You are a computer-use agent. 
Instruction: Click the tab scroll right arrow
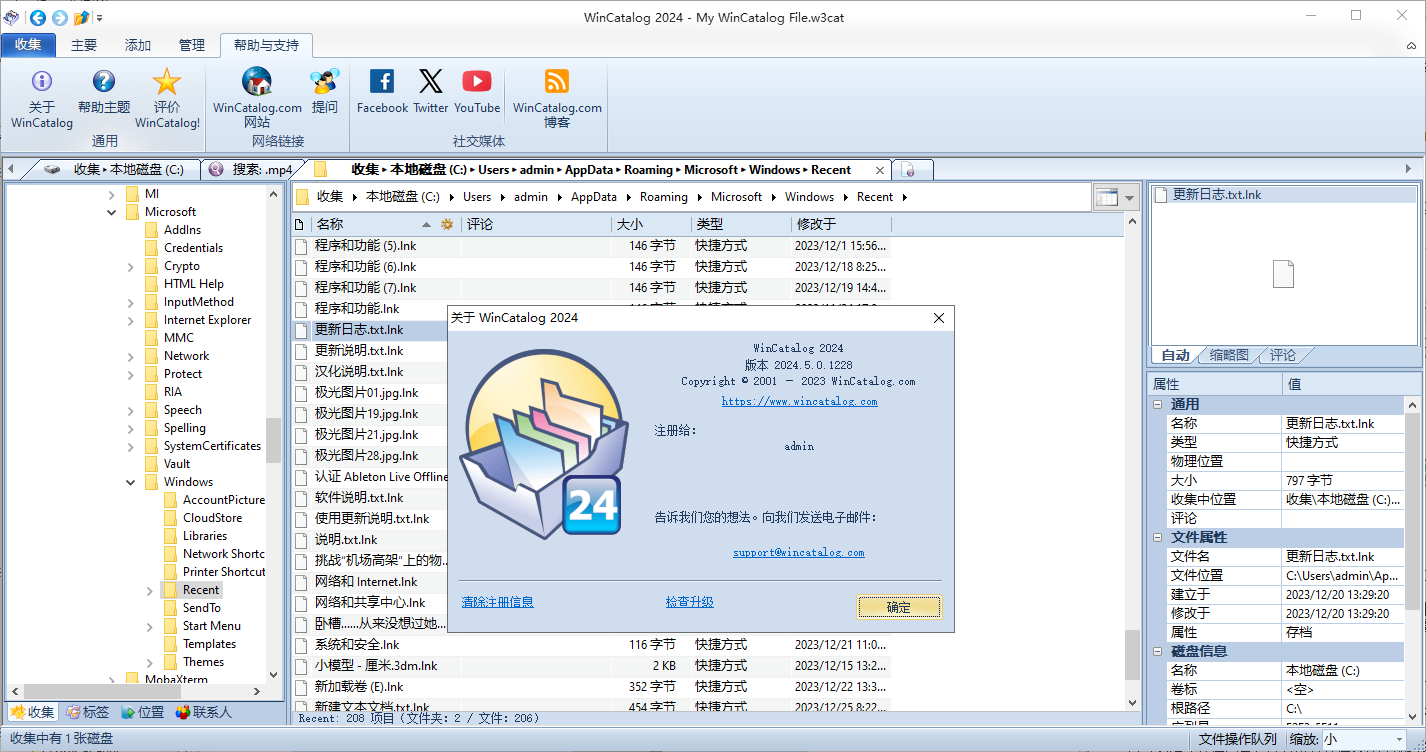tap(1409, 169)
